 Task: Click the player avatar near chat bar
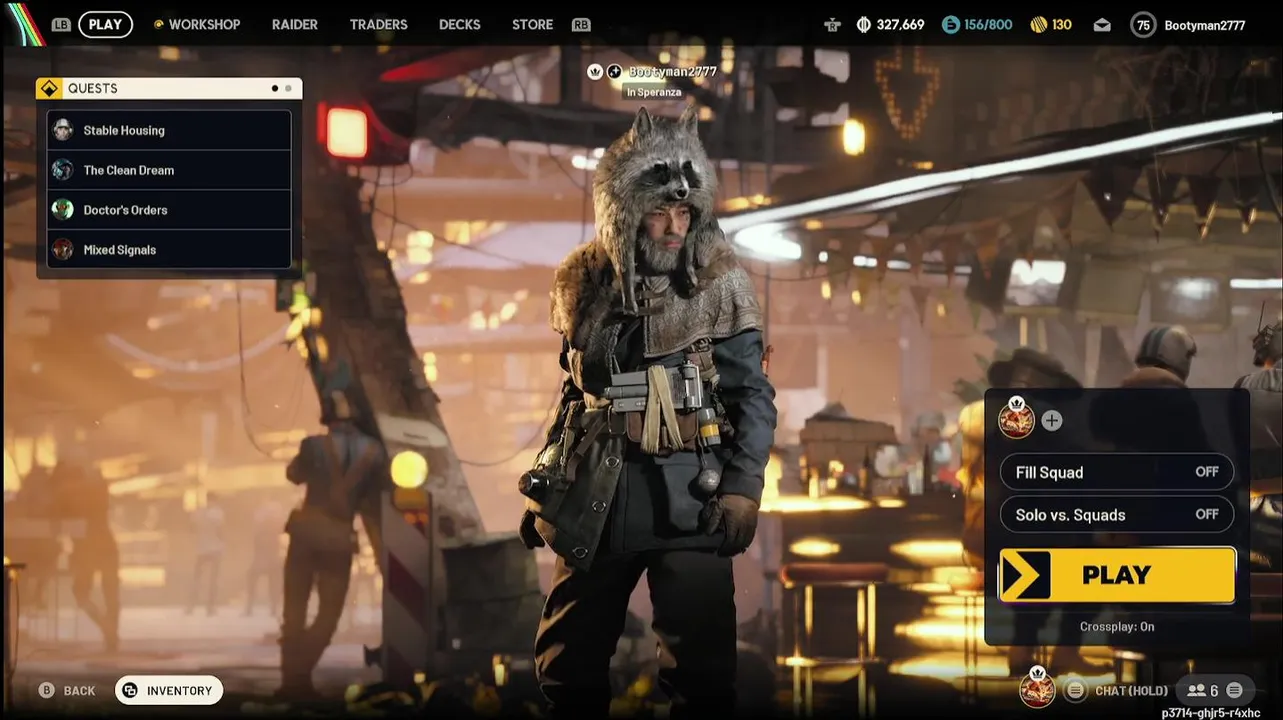(1037, 689)
